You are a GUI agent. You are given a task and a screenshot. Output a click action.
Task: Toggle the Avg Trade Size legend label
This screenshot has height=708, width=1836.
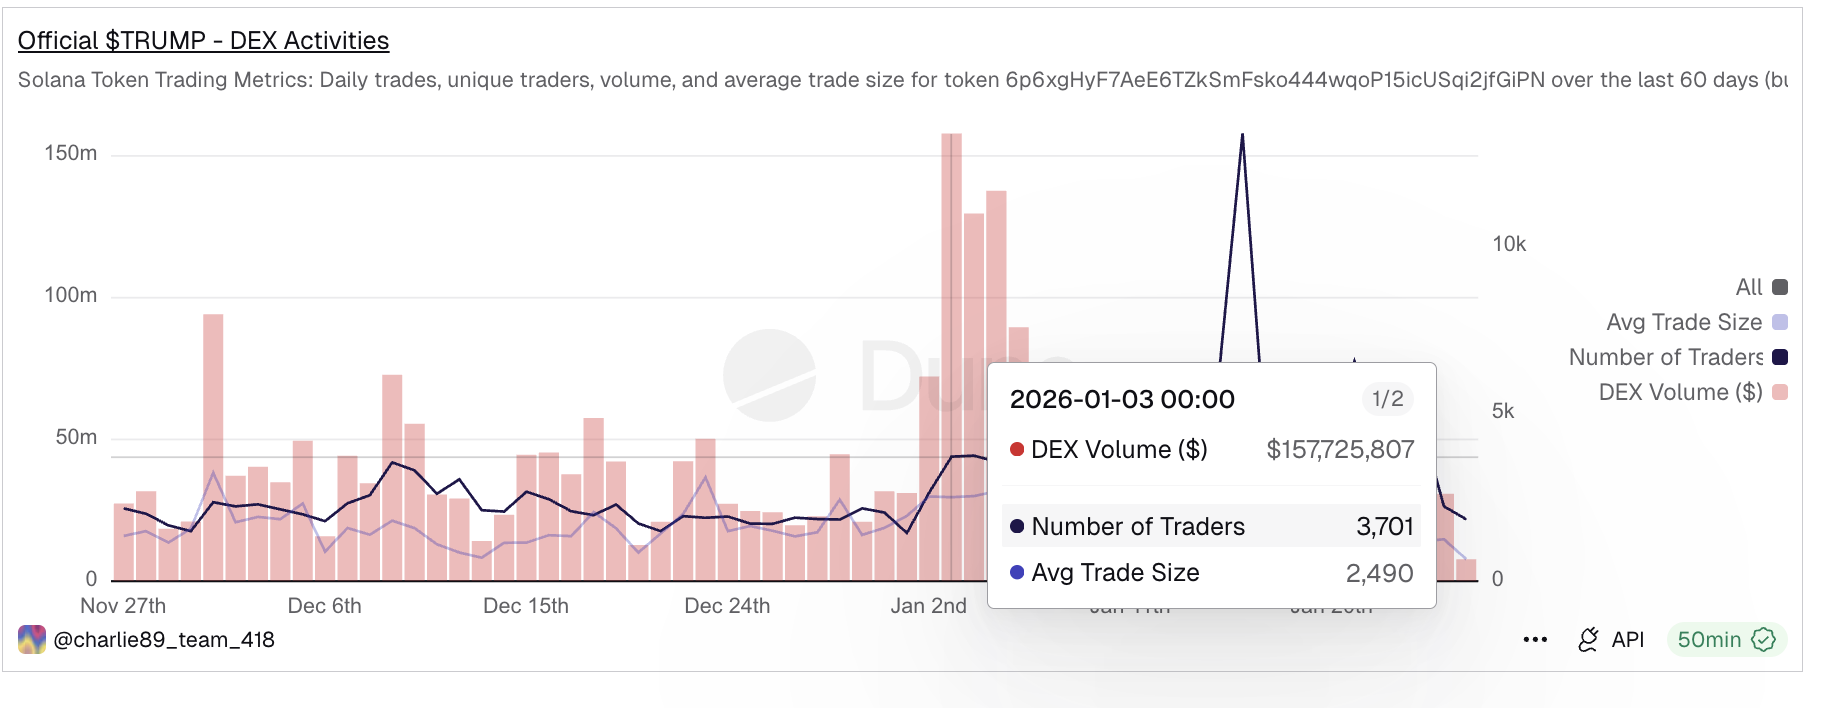coord(1684,322)
